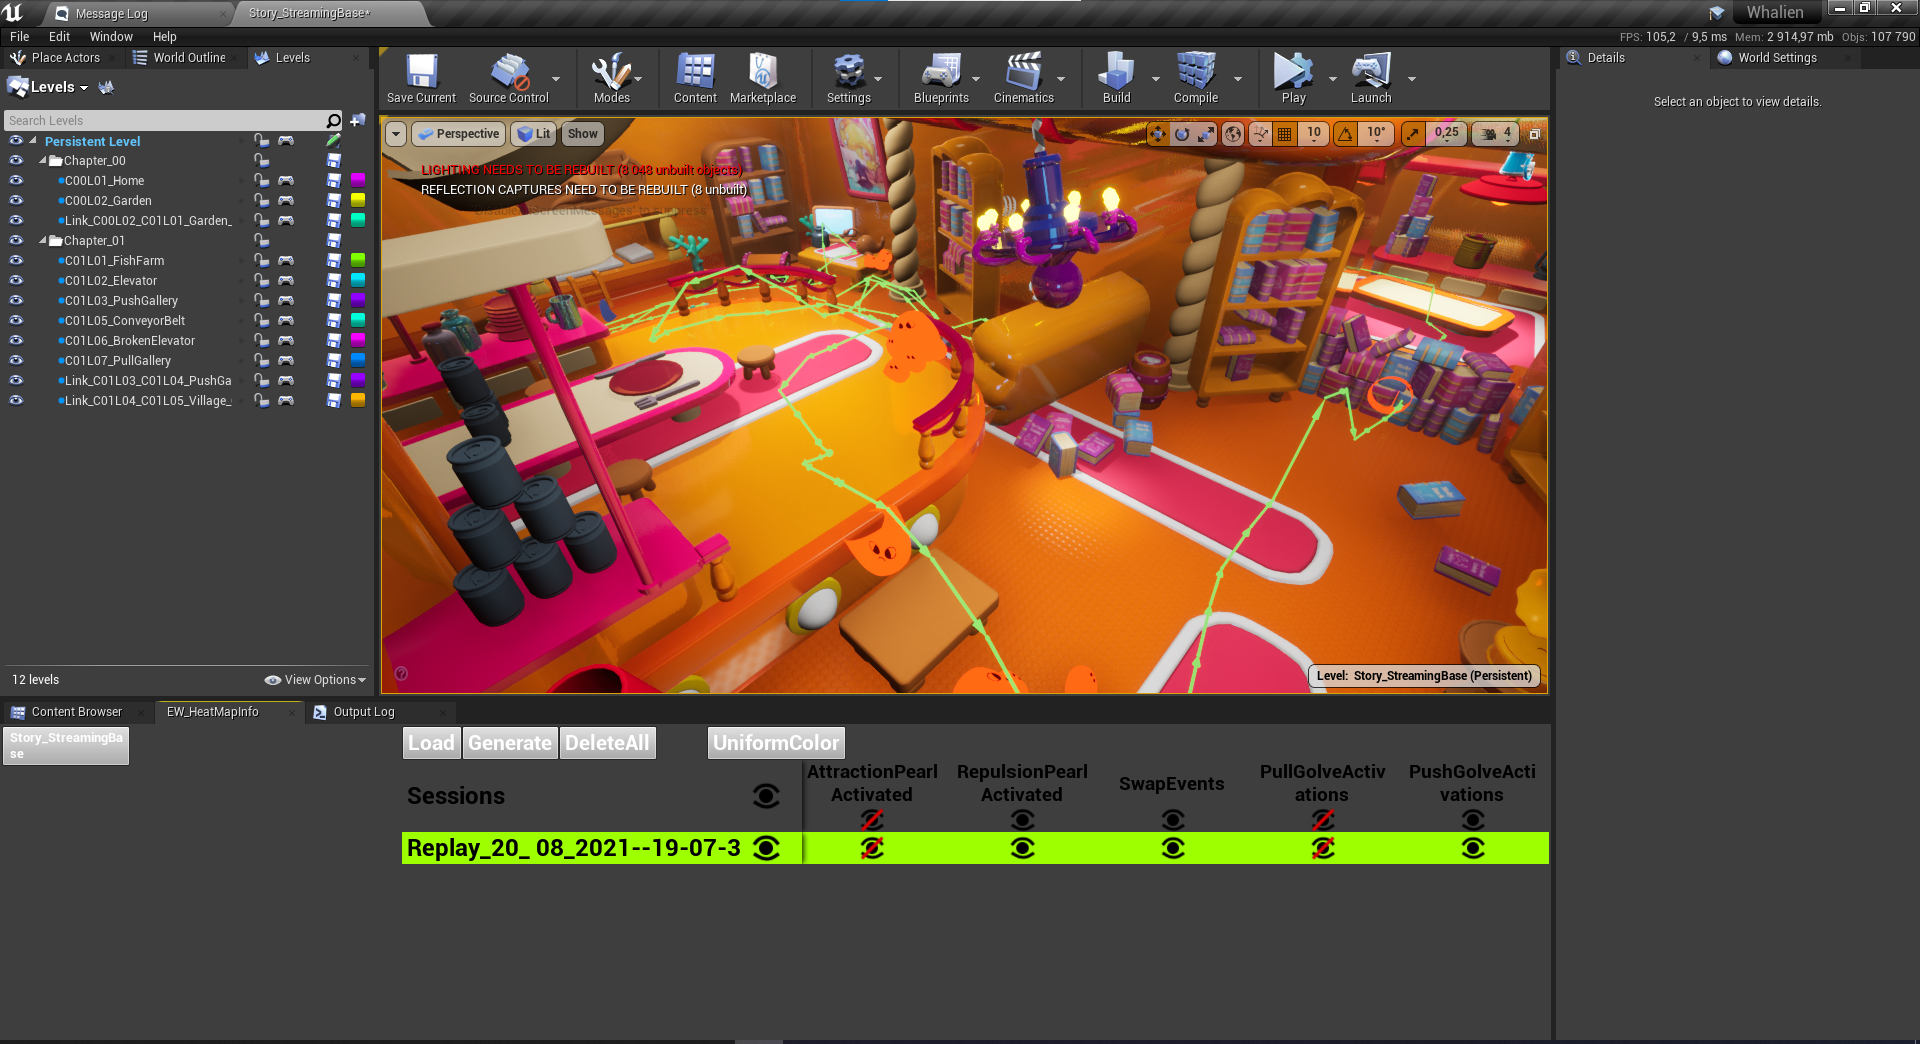The width and height of the screenshot is (1920, 1044).
Task: Click the search magnifier in Levels
Action: pos(333,121)
